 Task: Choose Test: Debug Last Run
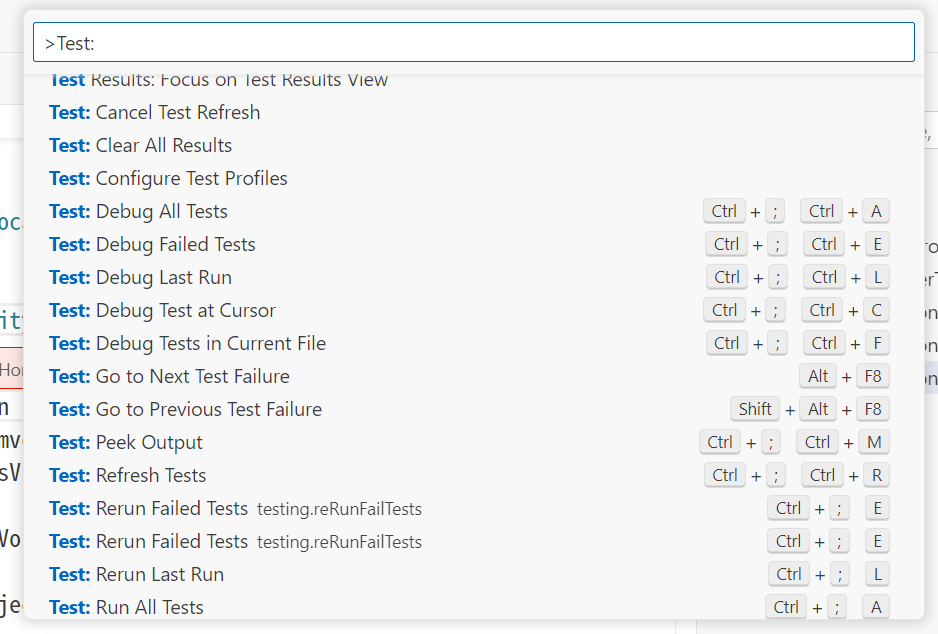(x=473, y=278)
